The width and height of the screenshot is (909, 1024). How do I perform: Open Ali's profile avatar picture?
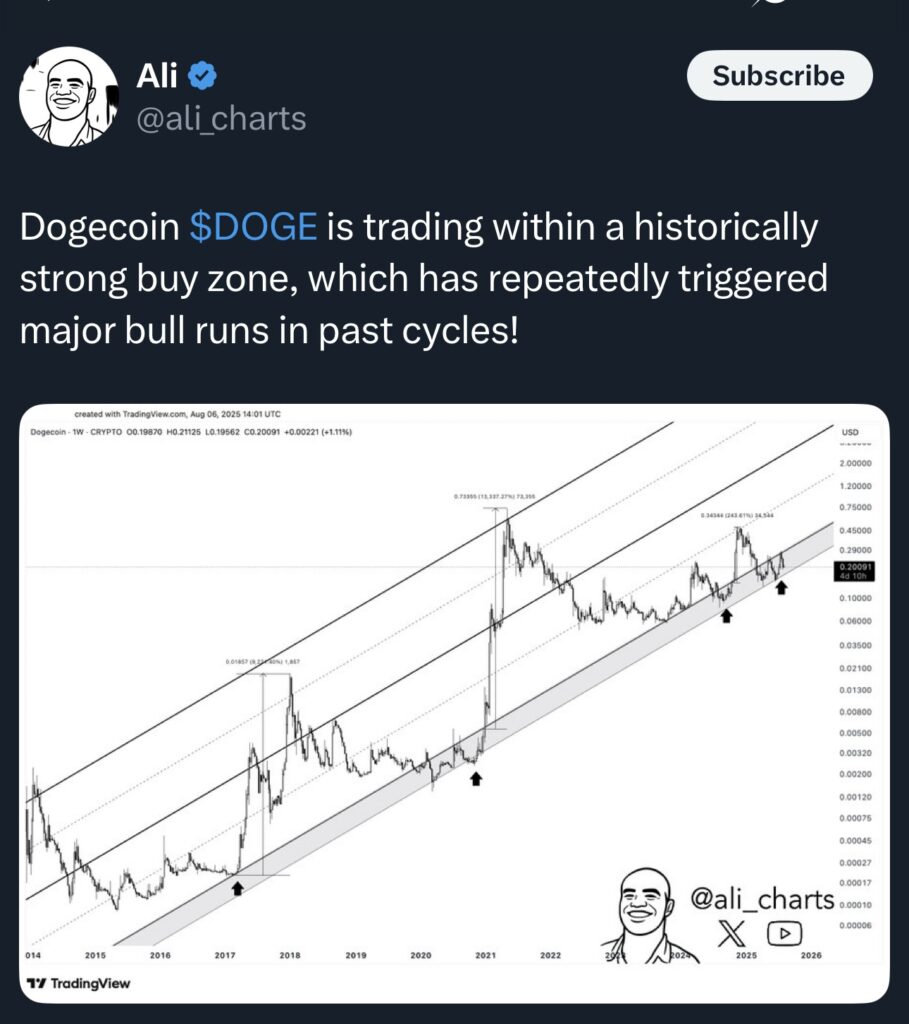click(69, 97)
